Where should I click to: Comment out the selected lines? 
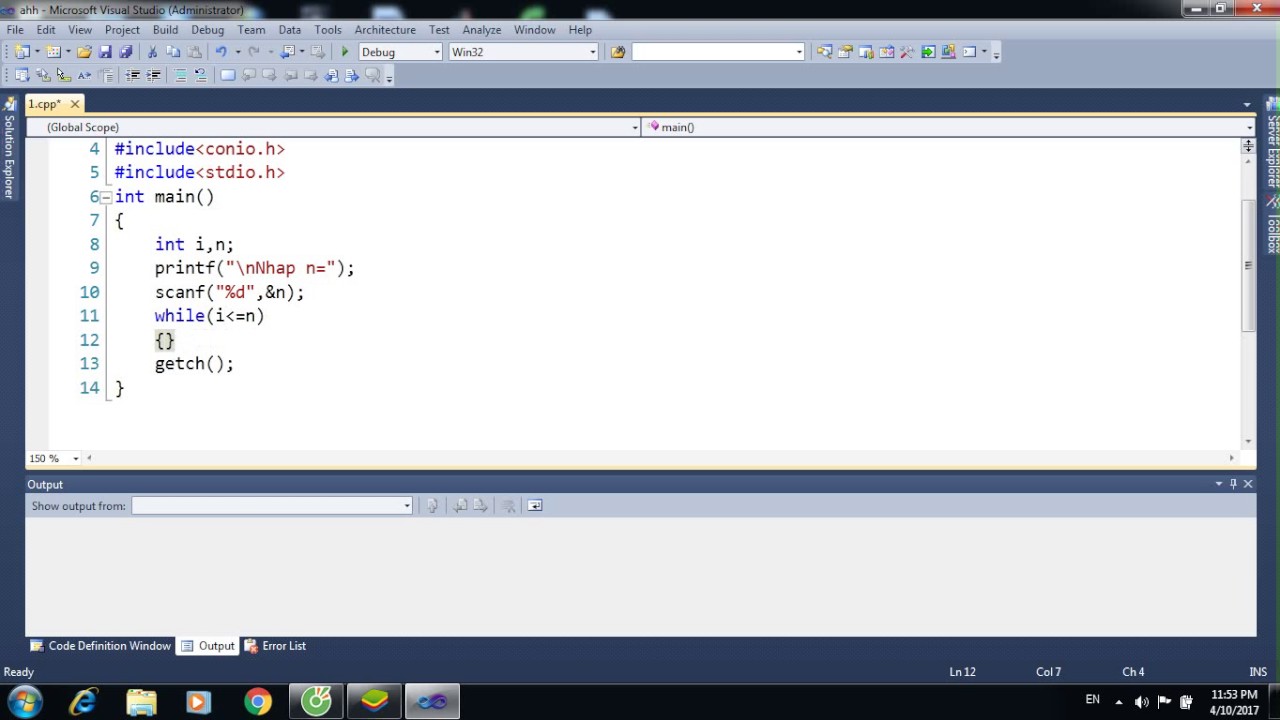(x=180, y=75)
